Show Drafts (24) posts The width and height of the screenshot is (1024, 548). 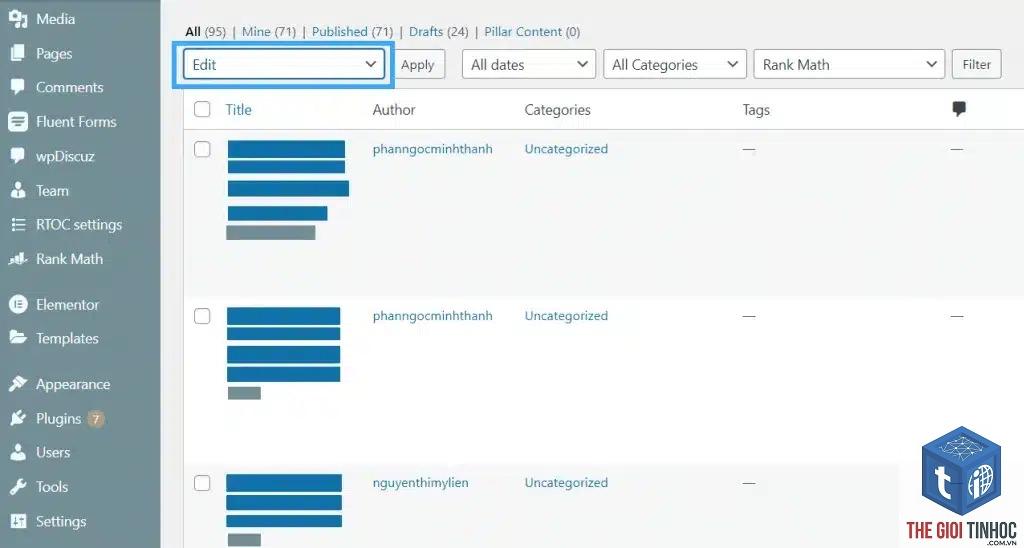click(438, 31)
